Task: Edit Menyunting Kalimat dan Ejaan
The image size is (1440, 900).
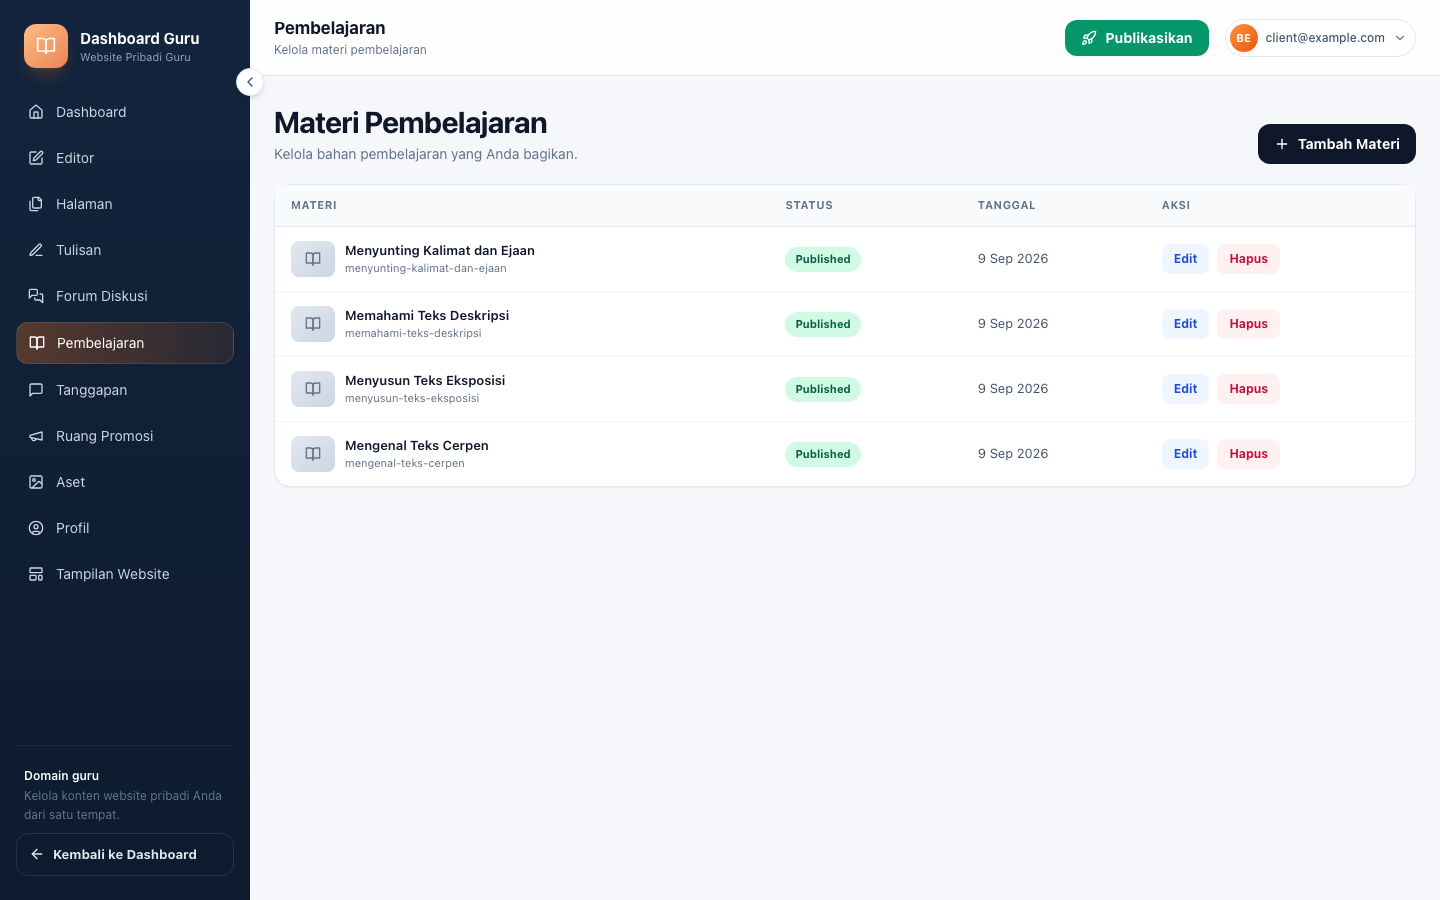Action: pos(1185,259)
